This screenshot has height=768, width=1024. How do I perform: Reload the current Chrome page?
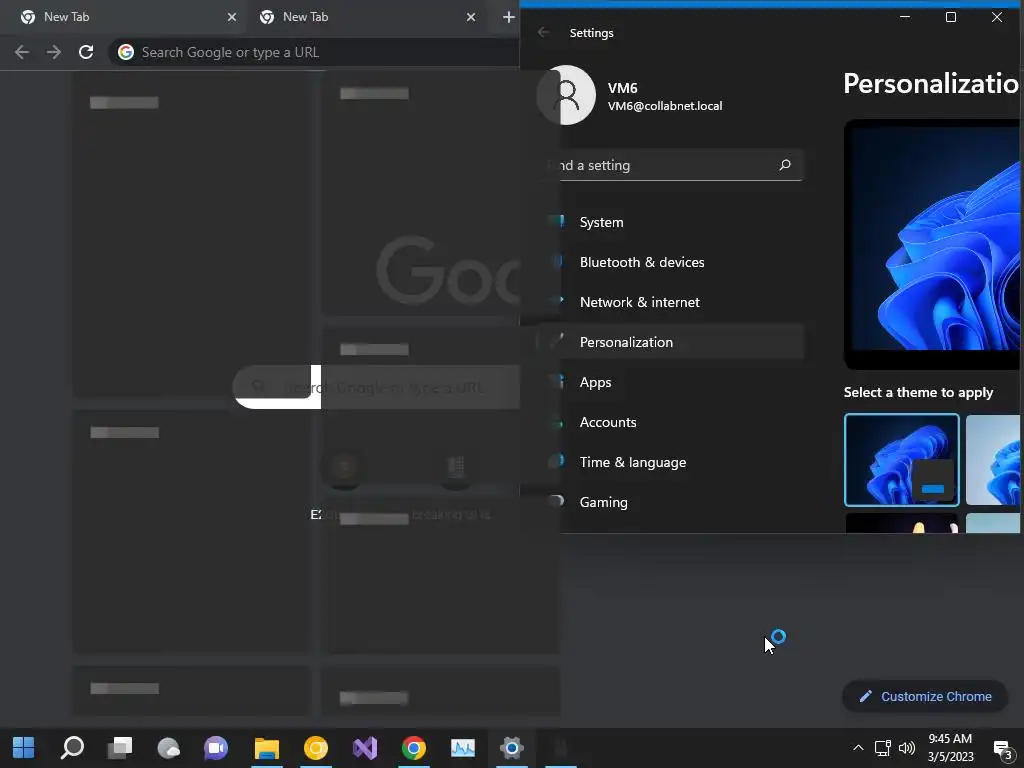86,52
